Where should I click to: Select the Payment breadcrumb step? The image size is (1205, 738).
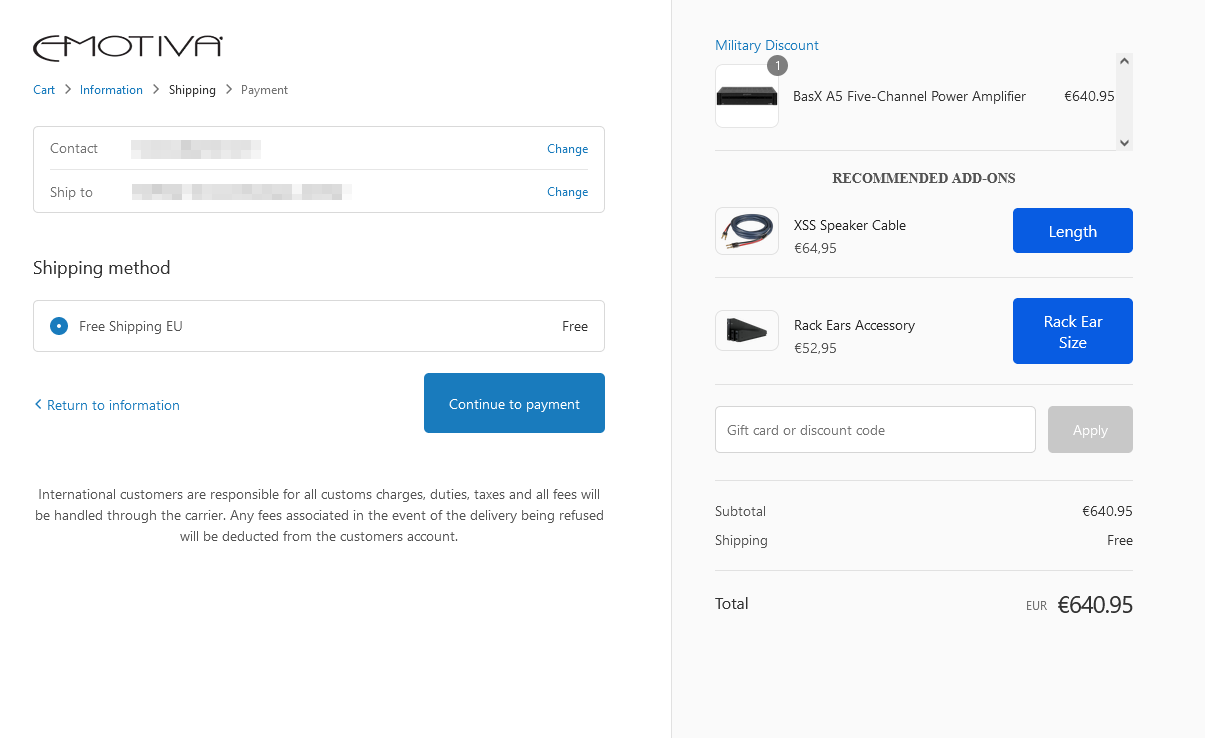point(264,90)
